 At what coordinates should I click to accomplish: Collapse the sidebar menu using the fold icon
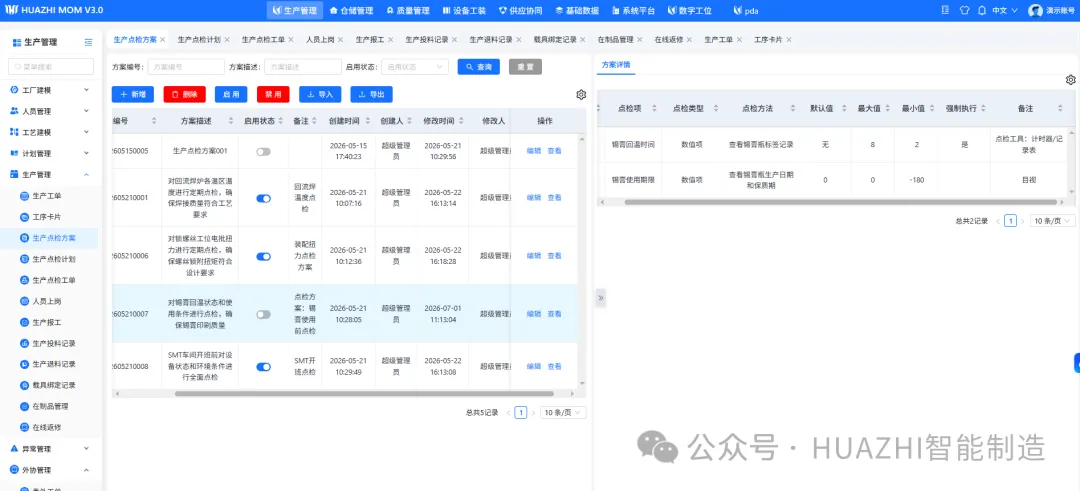point(88,43)
